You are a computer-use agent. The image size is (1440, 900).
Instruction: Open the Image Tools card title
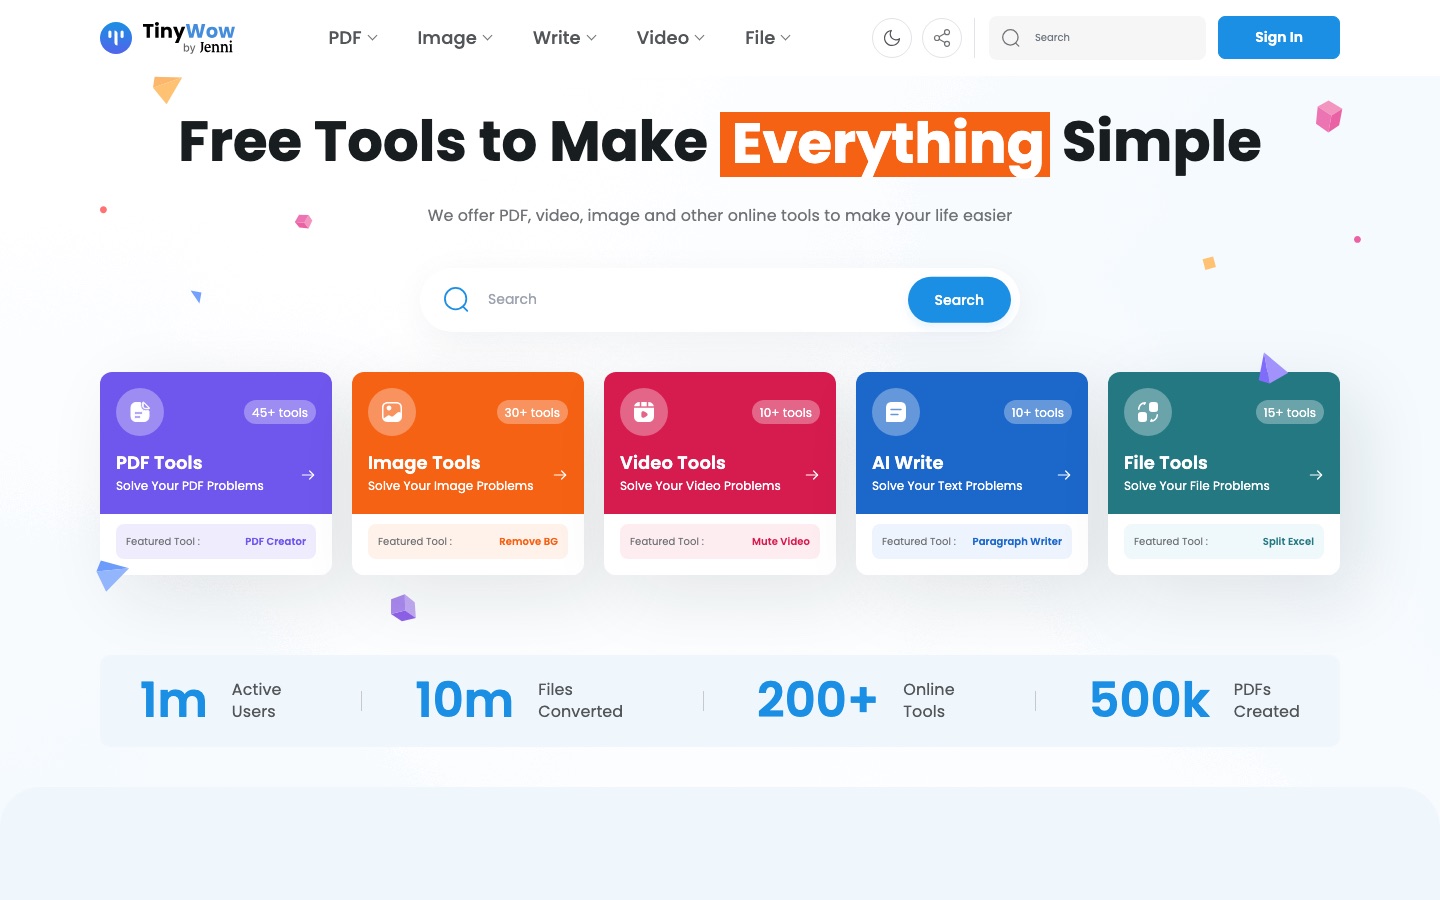coord(424,463)
